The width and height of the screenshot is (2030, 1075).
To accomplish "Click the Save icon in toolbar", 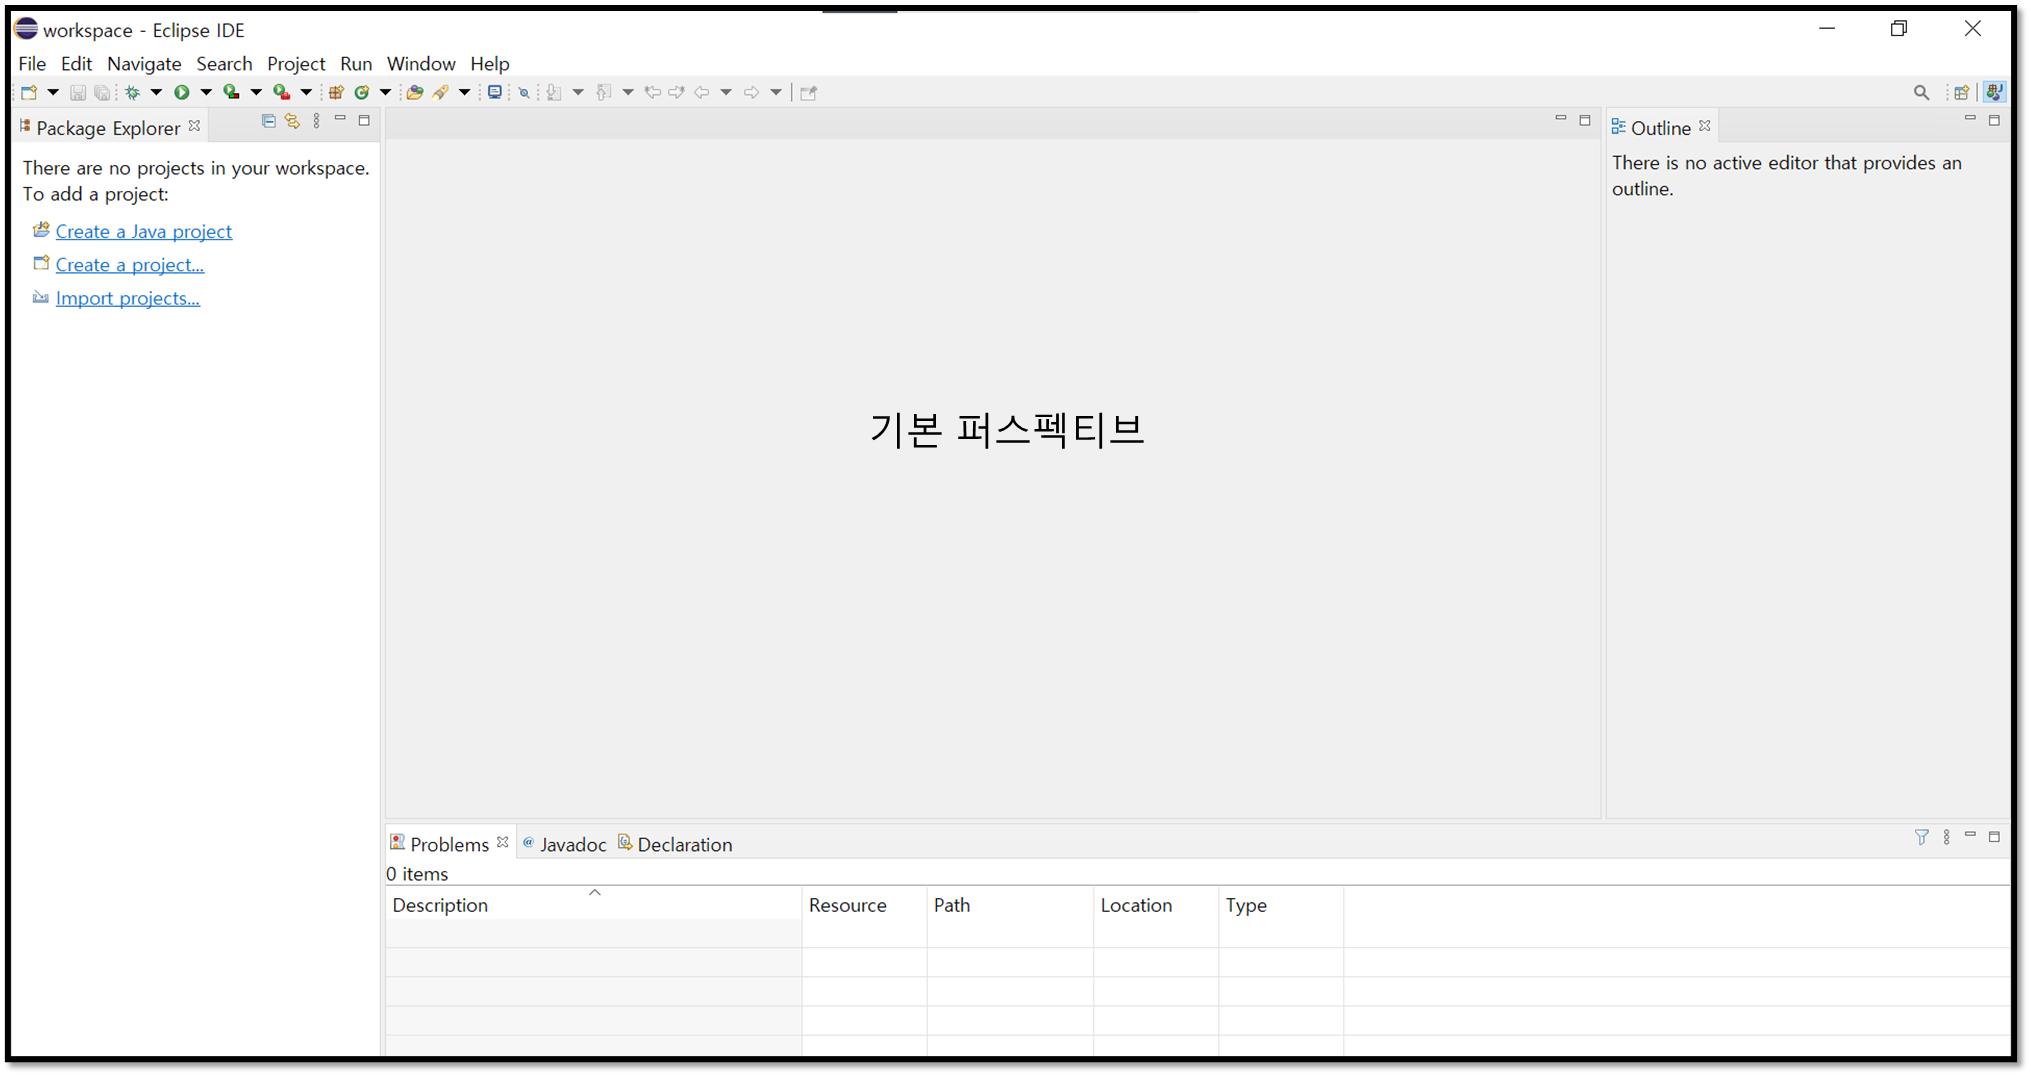I will 77,93.
